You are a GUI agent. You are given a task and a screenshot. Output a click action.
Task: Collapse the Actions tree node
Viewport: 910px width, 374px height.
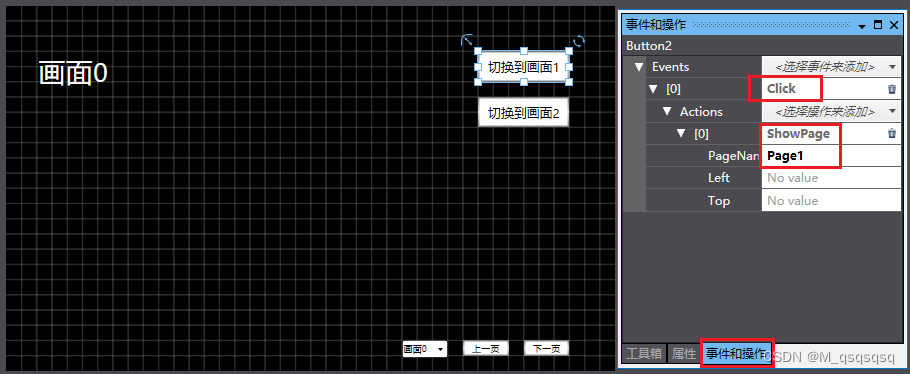(667, 112)
